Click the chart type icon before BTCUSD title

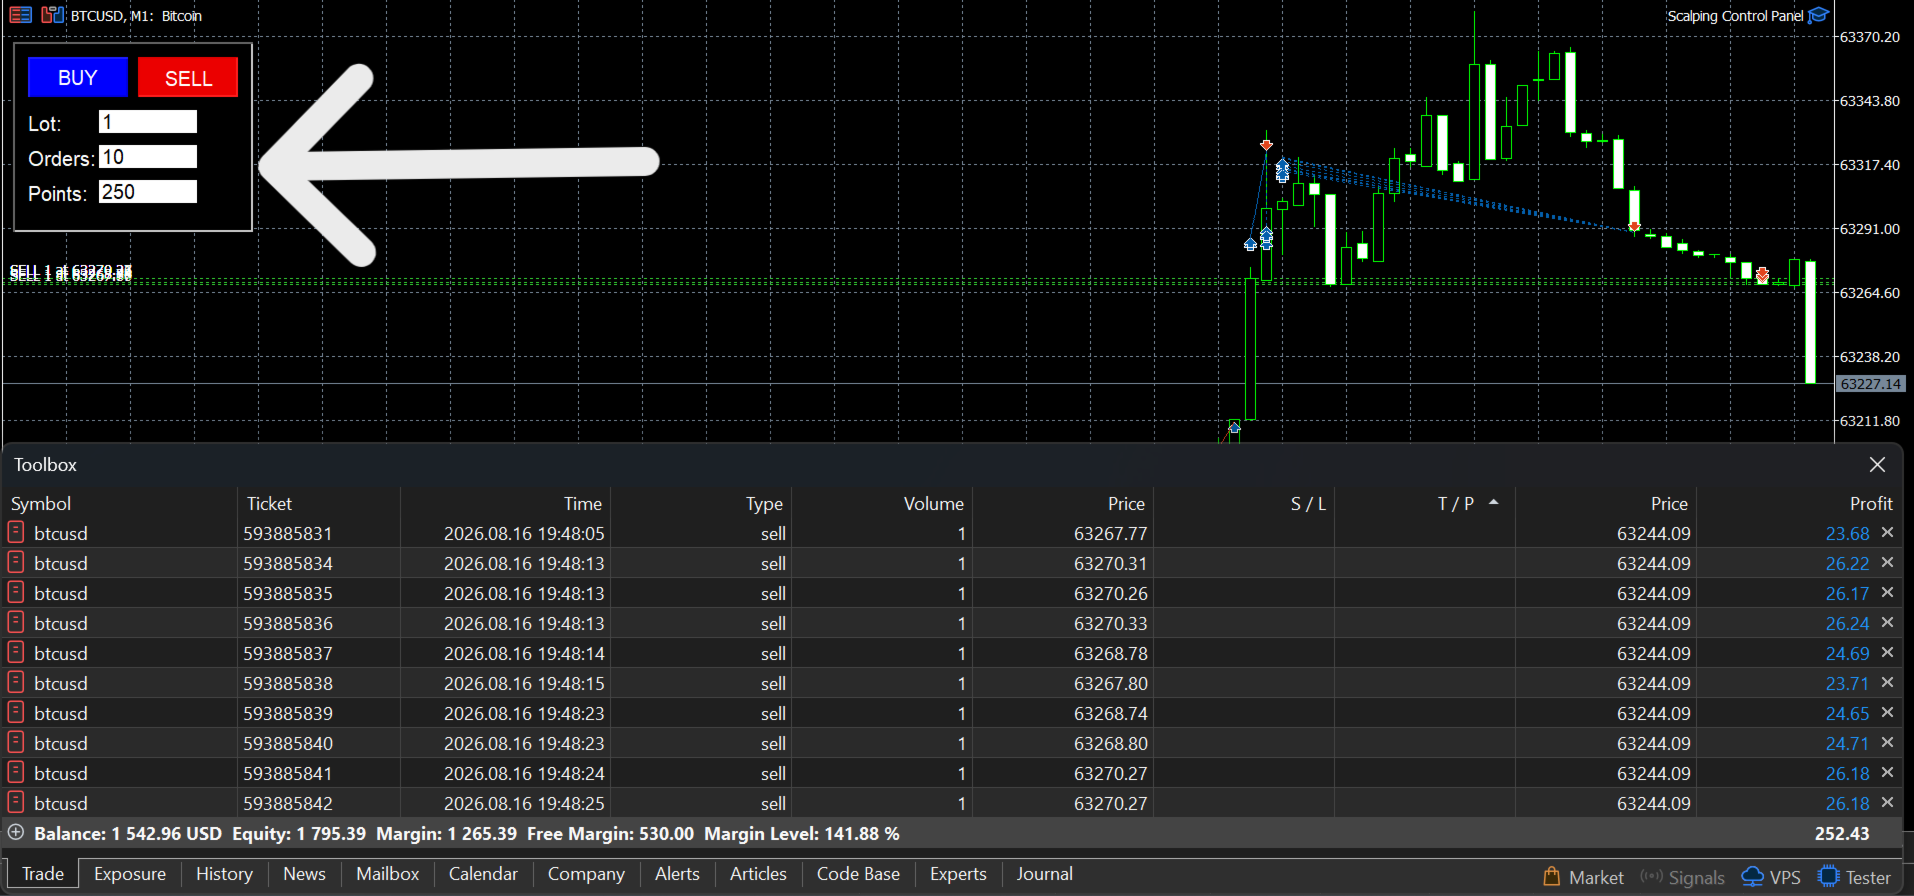[52, 15]
